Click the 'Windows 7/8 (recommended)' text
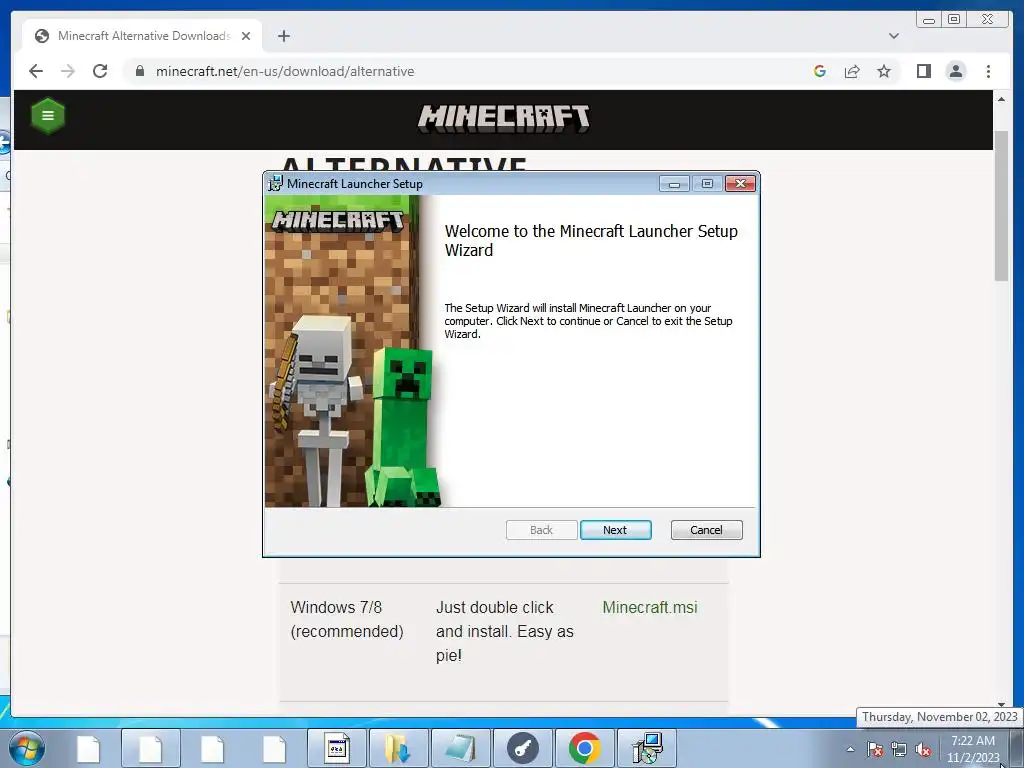Screen dimensions: 1024x768 point(347,619)
